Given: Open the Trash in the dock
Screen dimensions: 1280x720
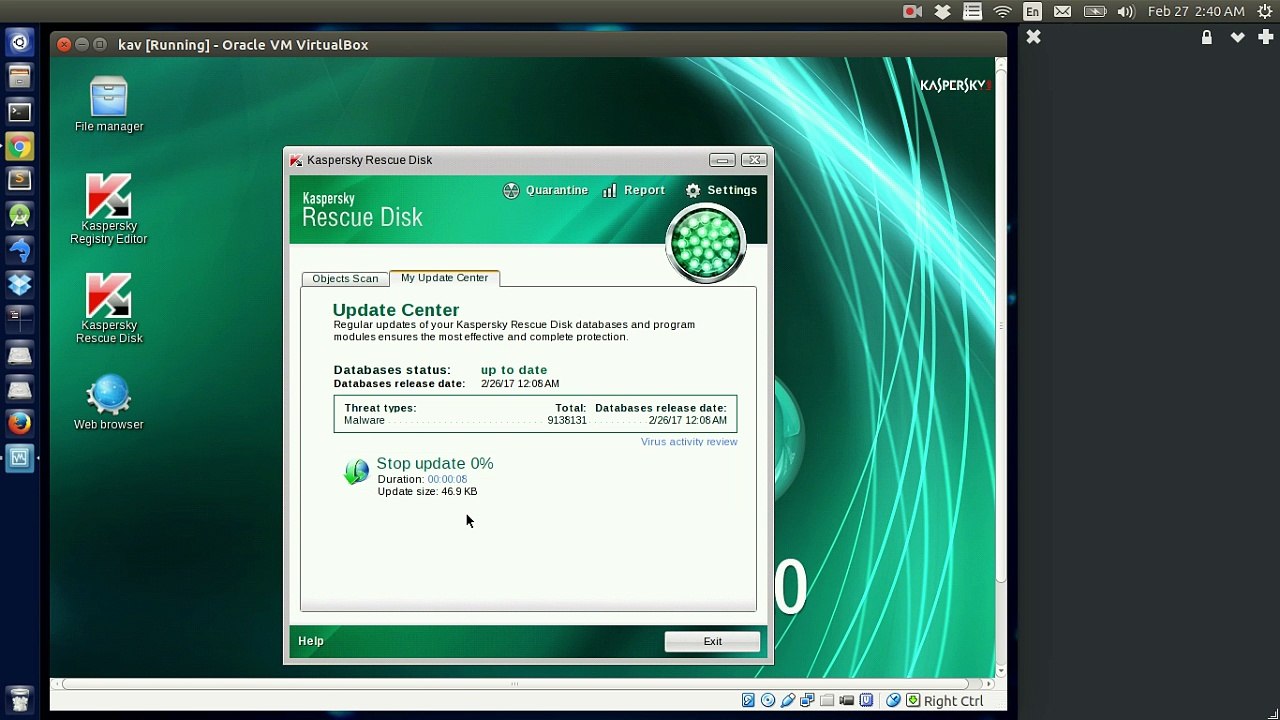Looking at the screenshot, I should click(x=19, y=698).
